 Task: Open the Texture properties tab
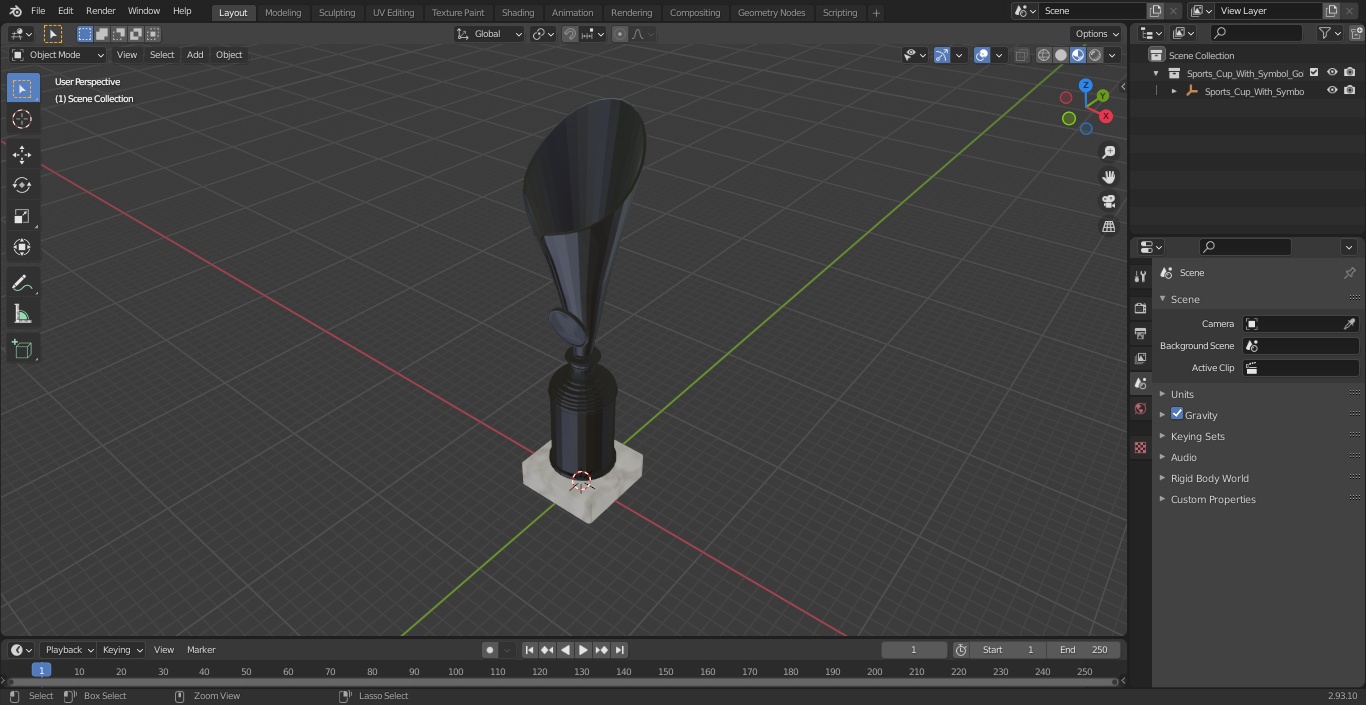click(1140, 447)
